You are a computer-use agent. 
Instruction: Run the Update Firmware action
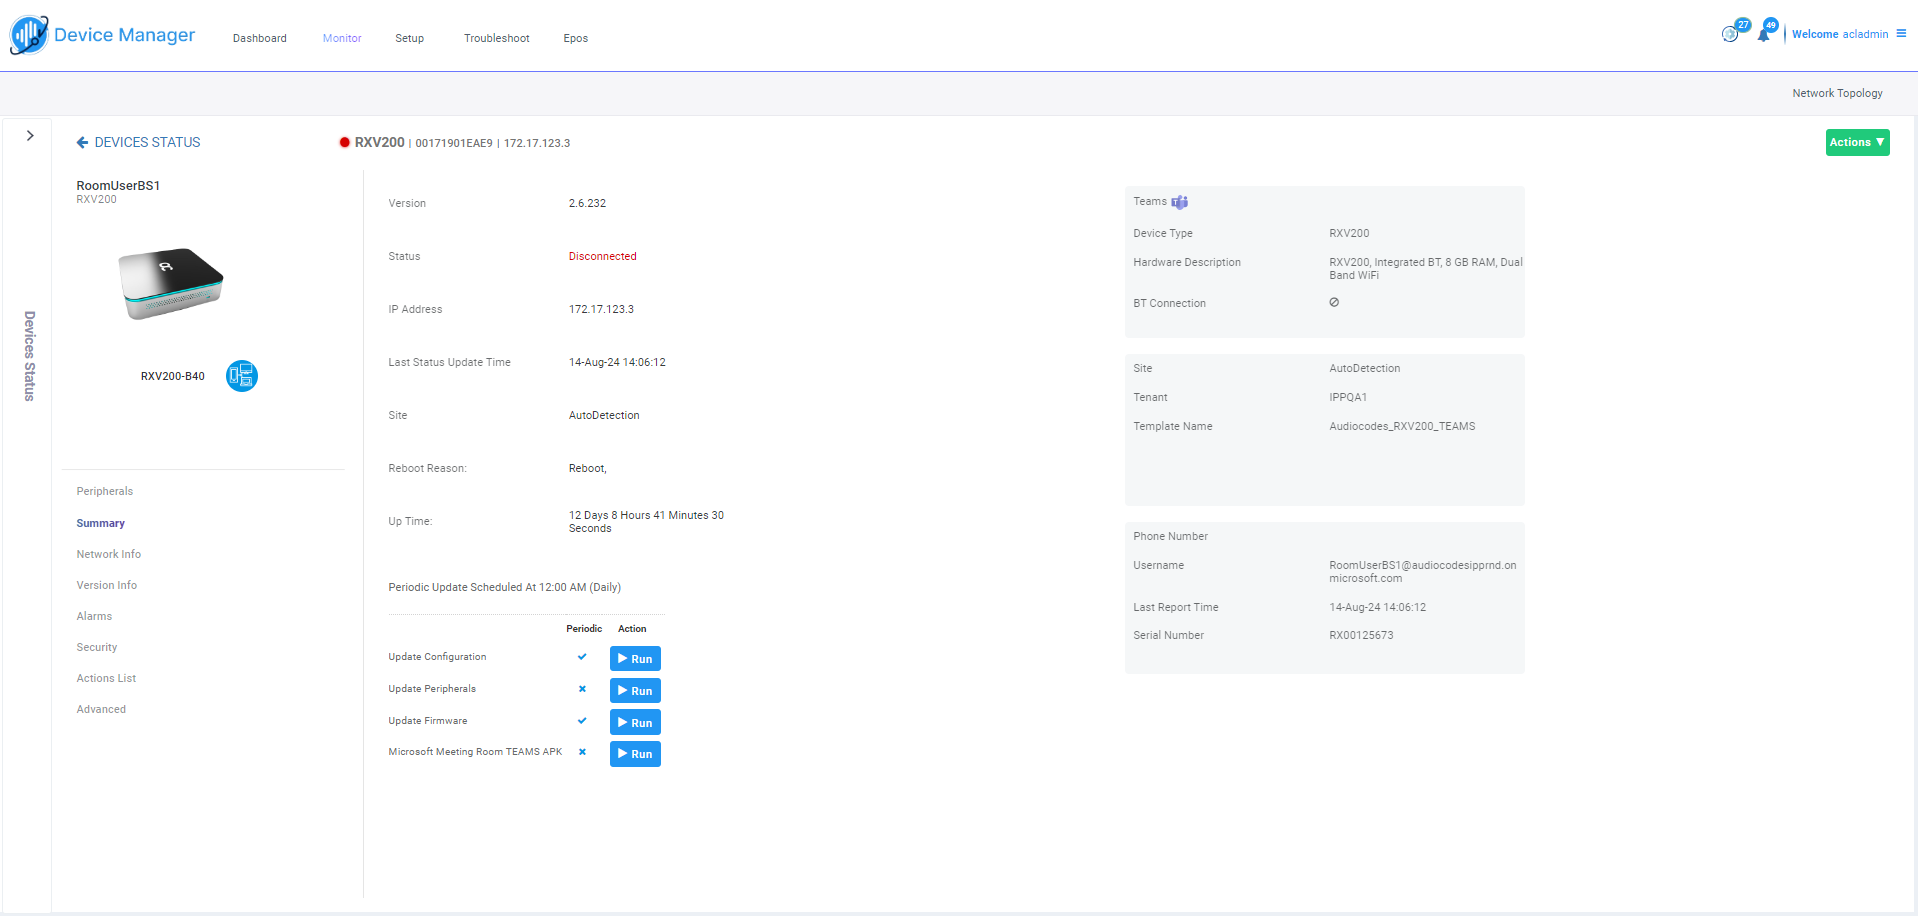tap(635, 723)
